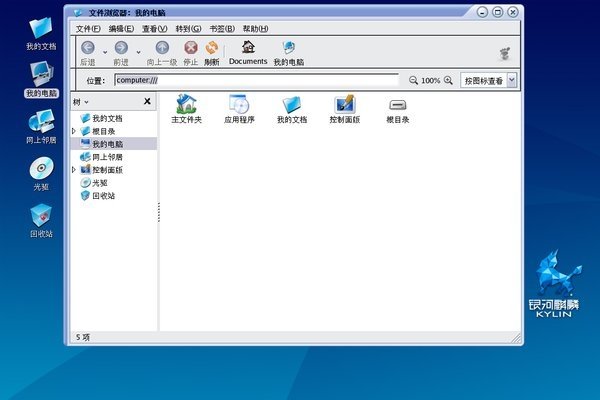600x400 pixels.
Task: Select 我的电脑 desktop icon
Action: pos(41,80)
